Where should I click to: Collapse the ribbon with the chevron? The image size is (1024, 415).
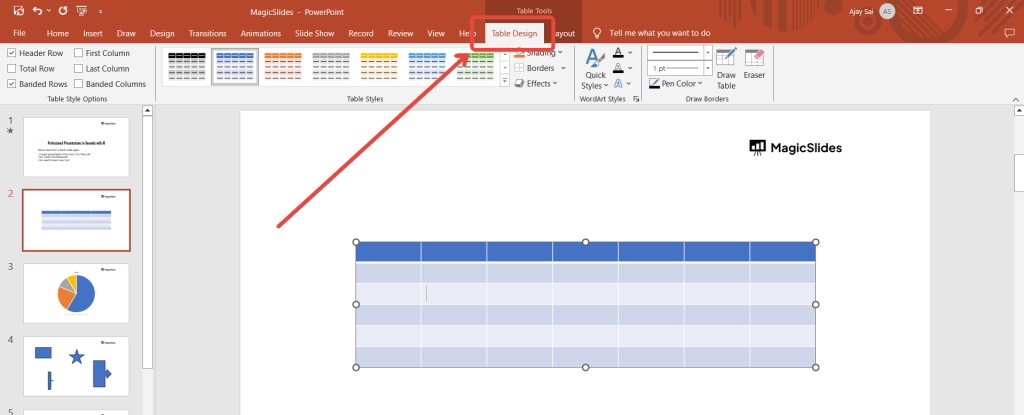(1016, 99)
